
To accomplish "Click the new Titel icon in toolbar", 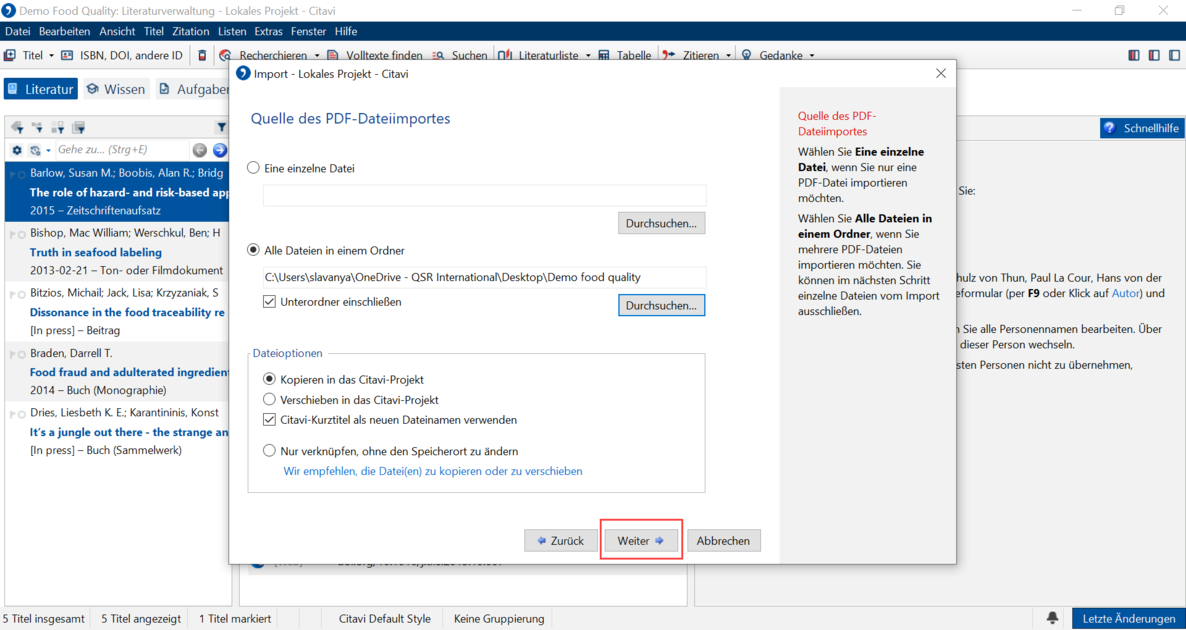I will click(x=11, y=55).
